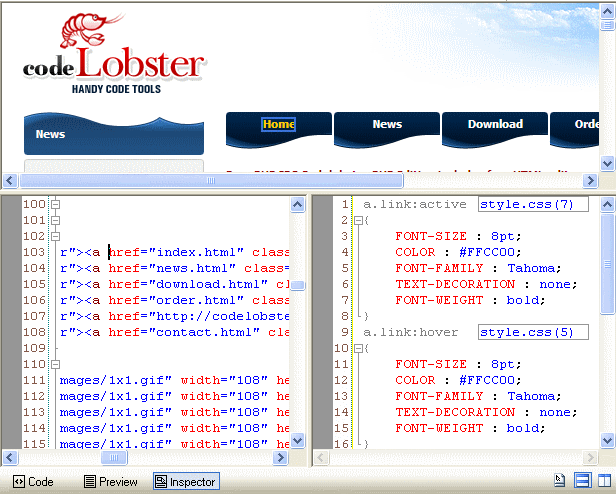Click the CodeLobster lobster logo
The width and height of the screenshot is (616, 494).
113,53
